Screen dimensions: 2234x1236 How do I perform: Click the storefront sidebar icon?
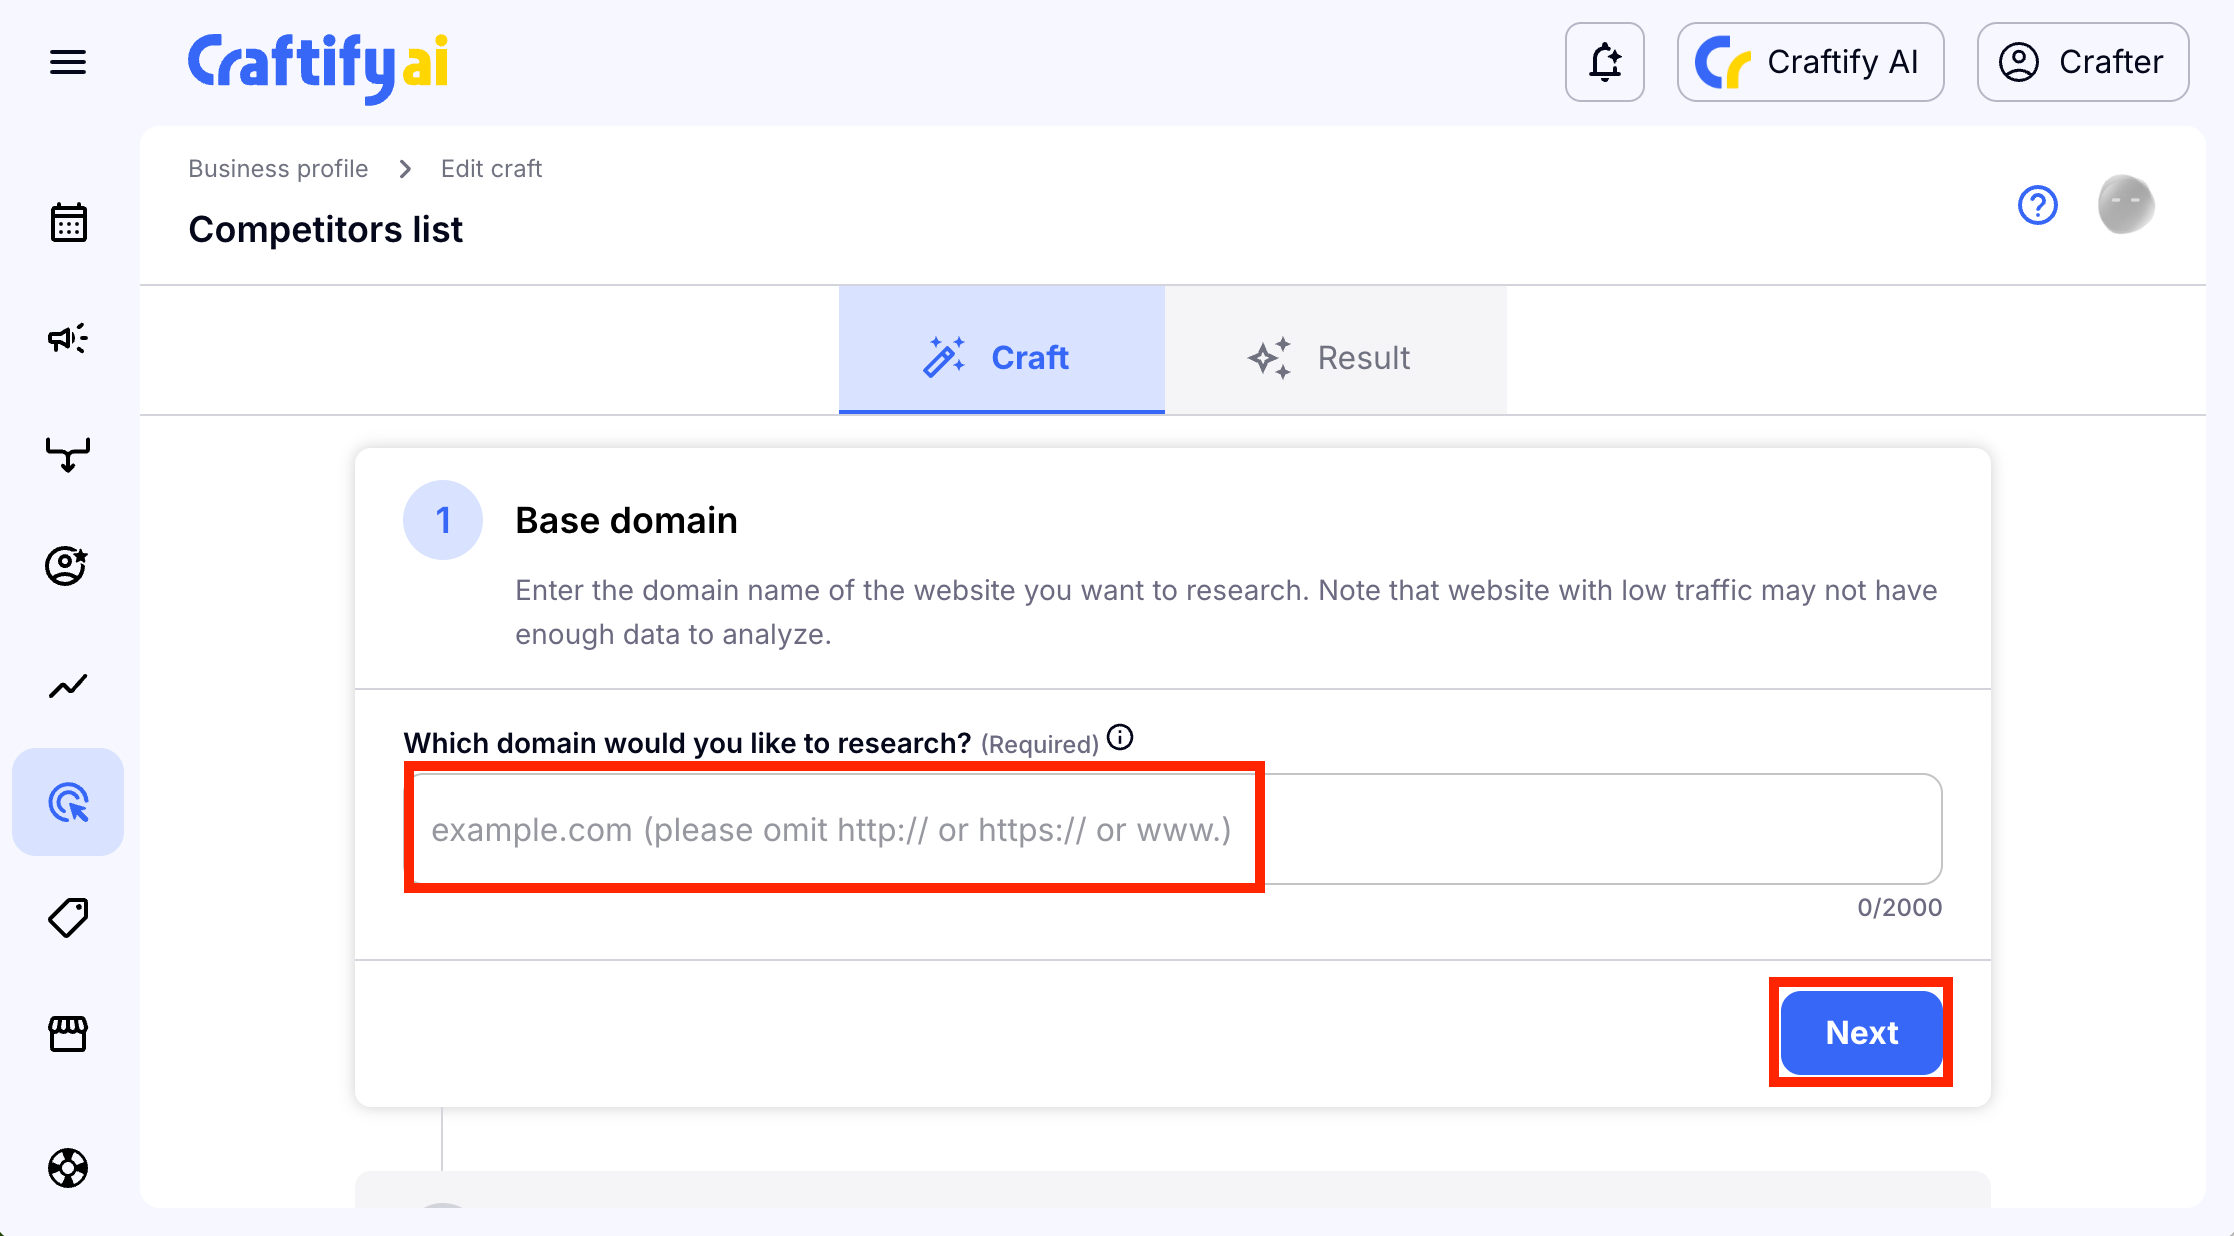click(68, 1033)
